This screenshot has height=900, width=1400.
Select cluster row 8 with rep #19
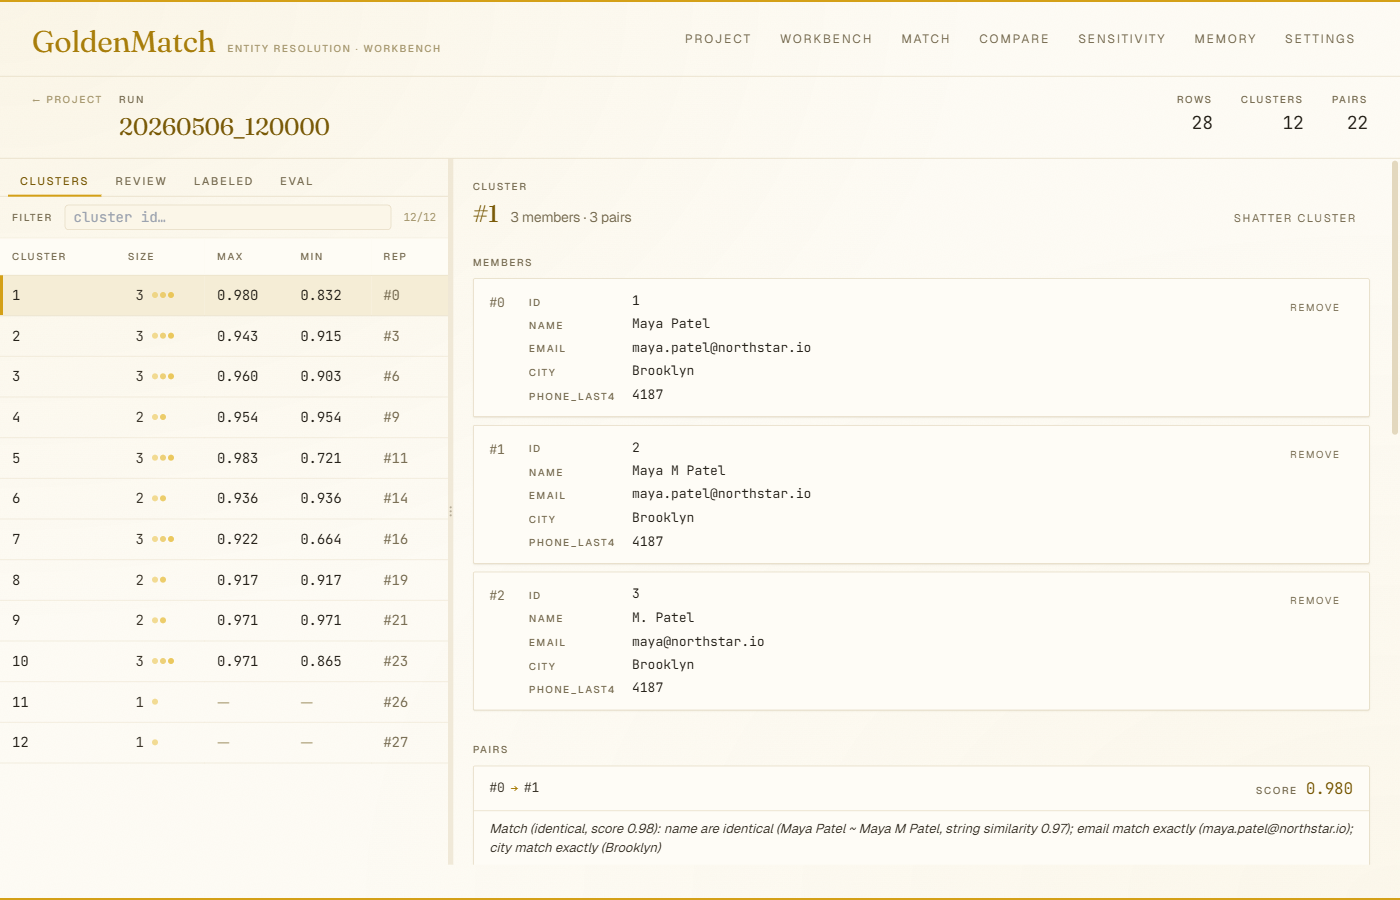pyautogui.click(x=224, y=580)
